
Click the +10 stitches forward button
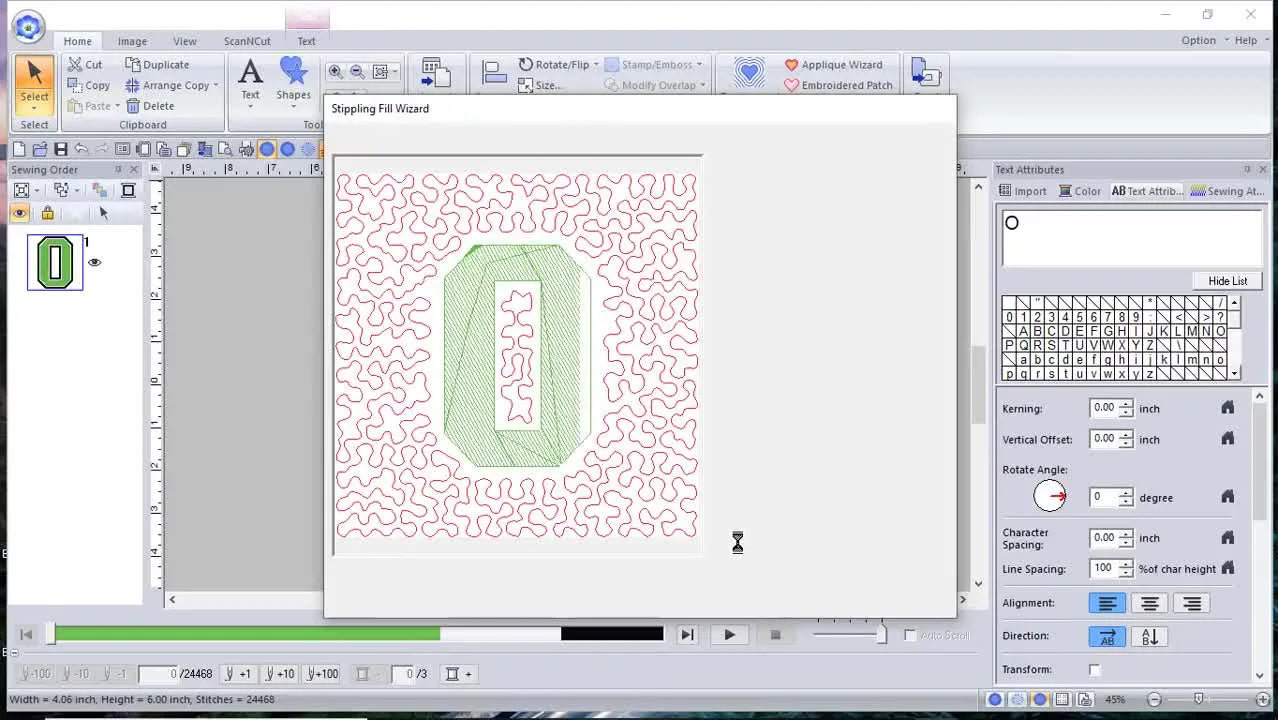pos(280,674)
